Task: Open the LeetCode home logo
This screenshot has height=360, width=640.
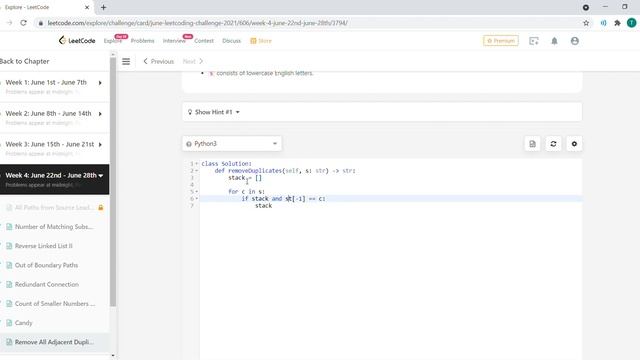Action: coord(77,40)
